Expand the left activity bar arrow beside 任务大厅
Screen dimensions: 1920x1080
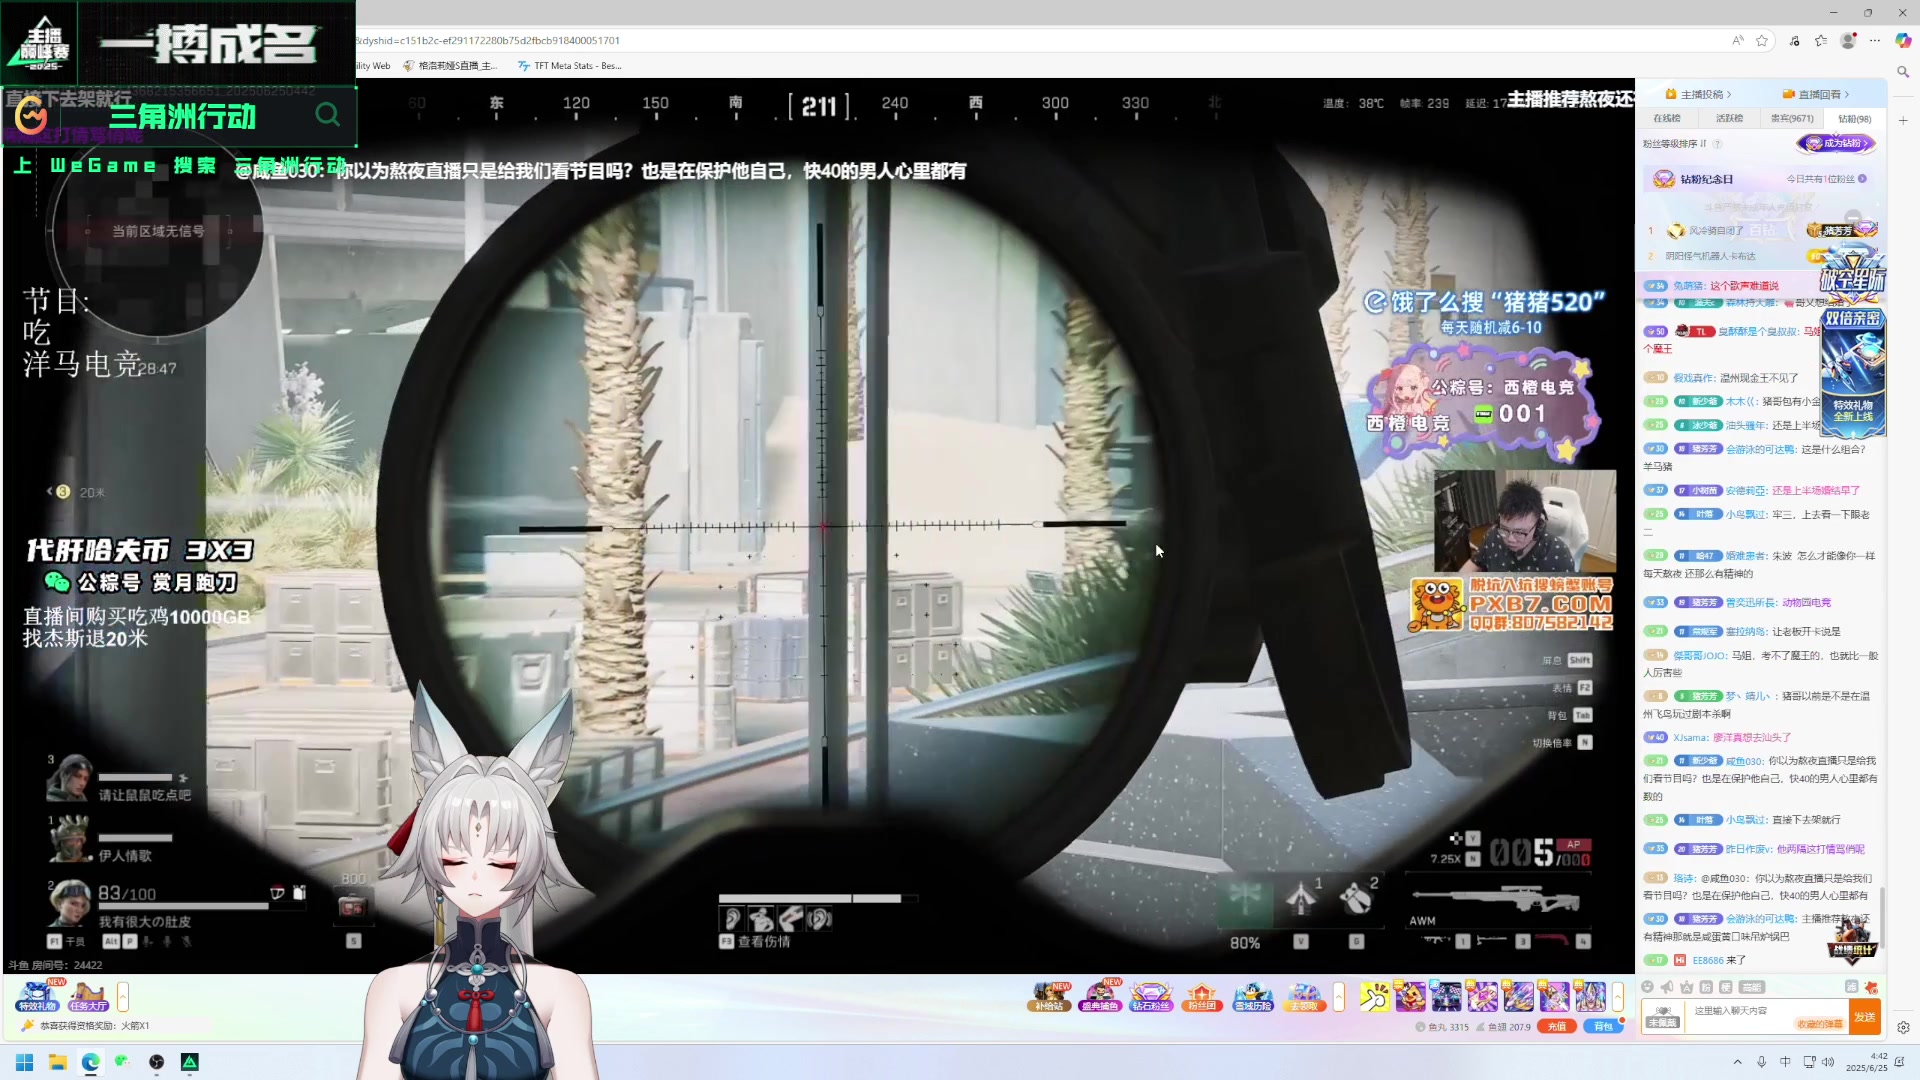point(123,996)
